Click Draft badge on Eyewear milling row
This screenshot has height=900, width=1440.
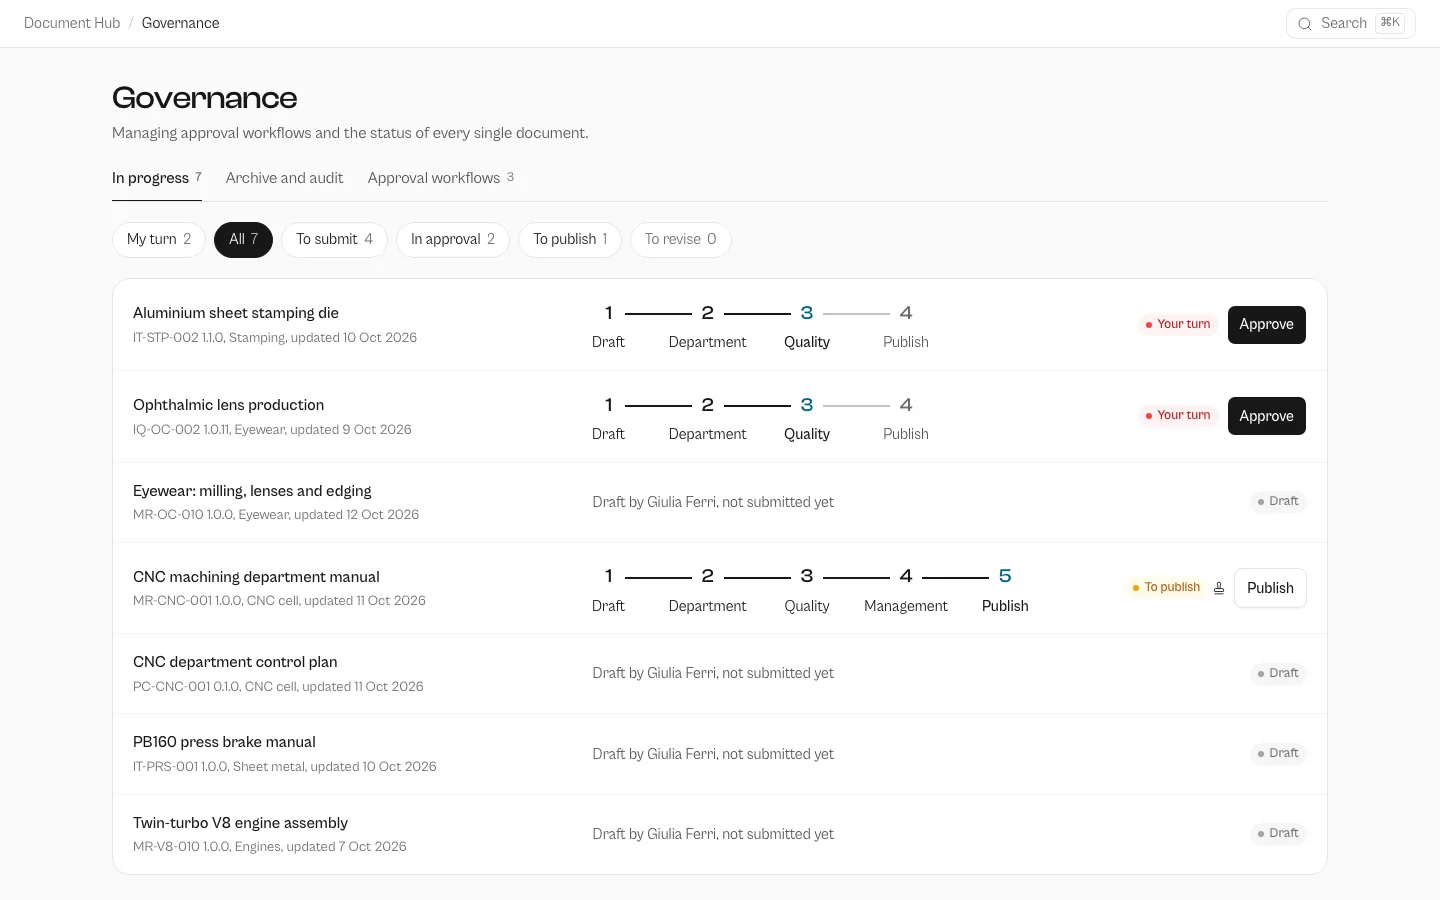coord(1278,501)
